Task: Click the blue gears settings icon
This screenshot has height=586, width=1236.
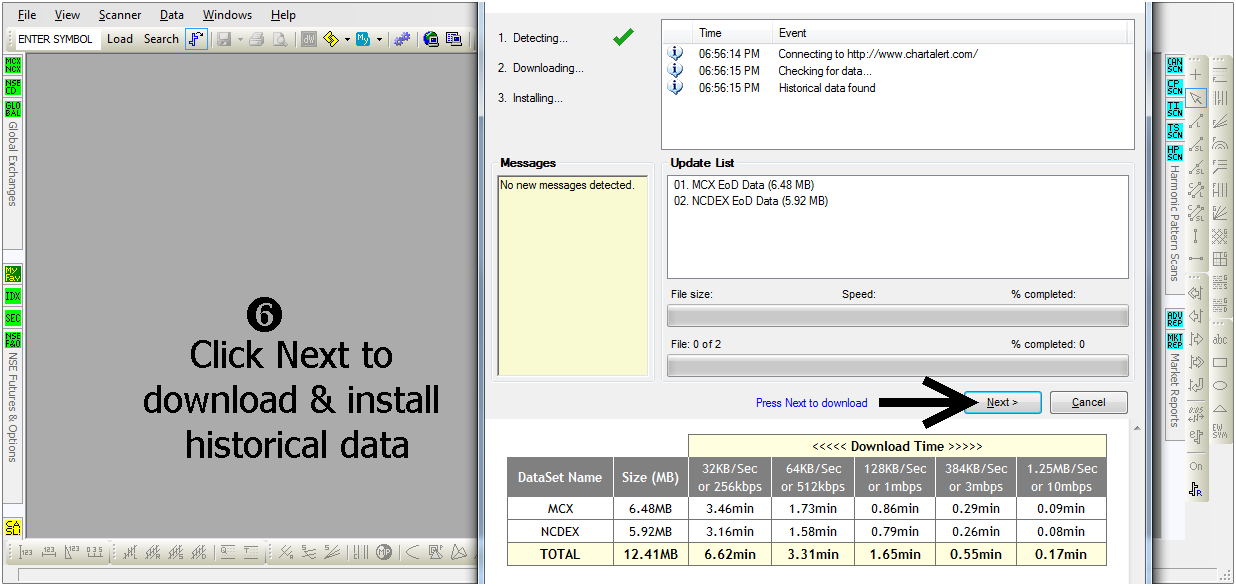Action: point(402,39)
